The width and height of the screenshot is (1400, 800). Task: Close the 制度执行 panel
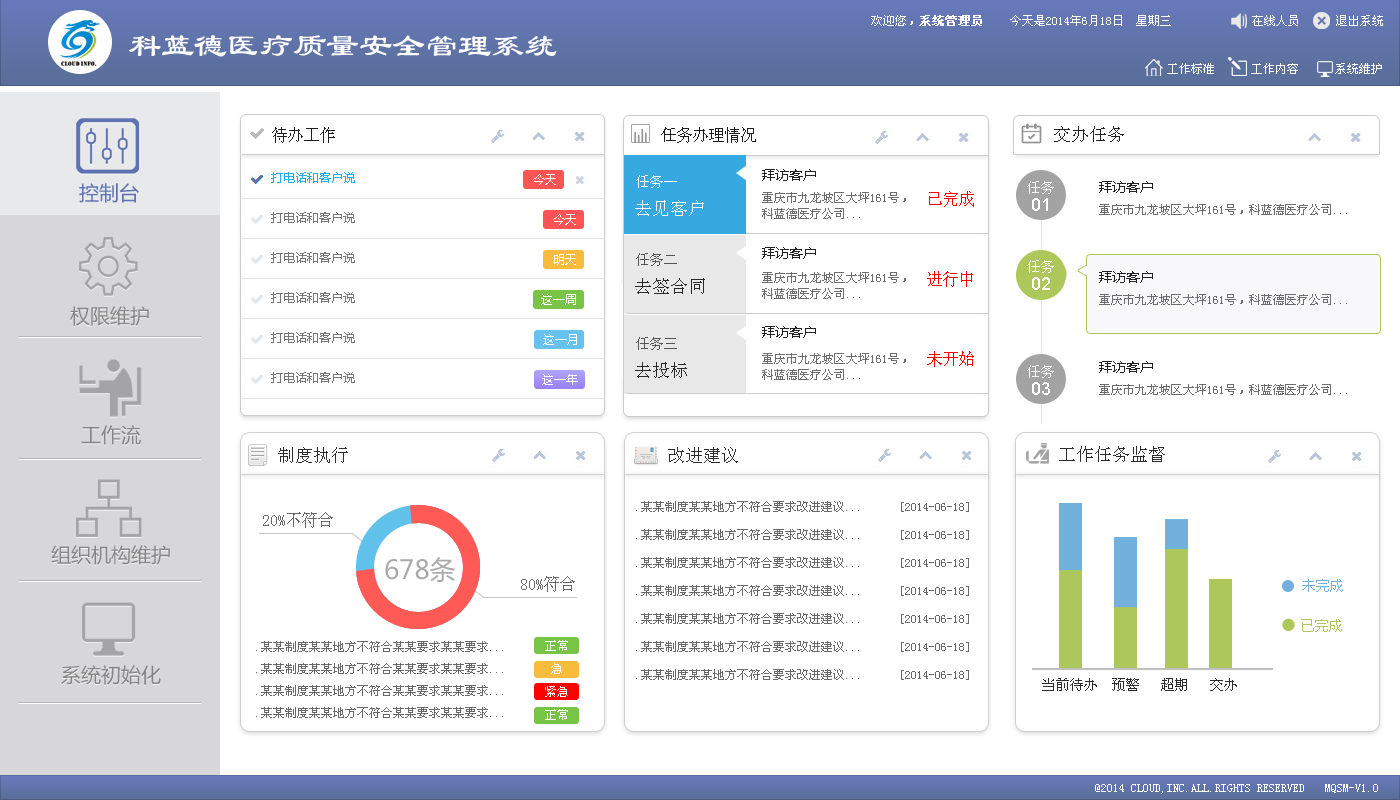click(581, 456)
